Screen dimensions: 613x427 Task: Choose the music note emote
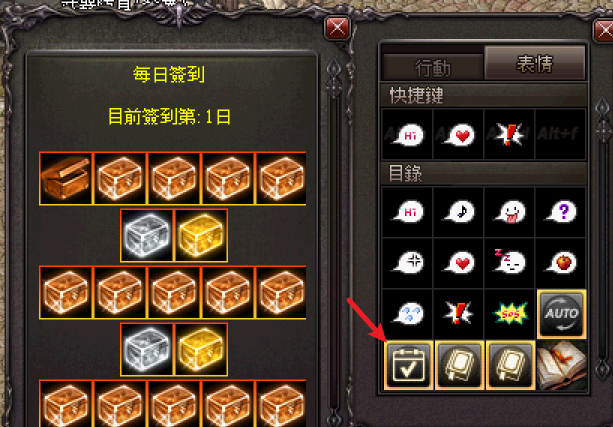point(459,212)
